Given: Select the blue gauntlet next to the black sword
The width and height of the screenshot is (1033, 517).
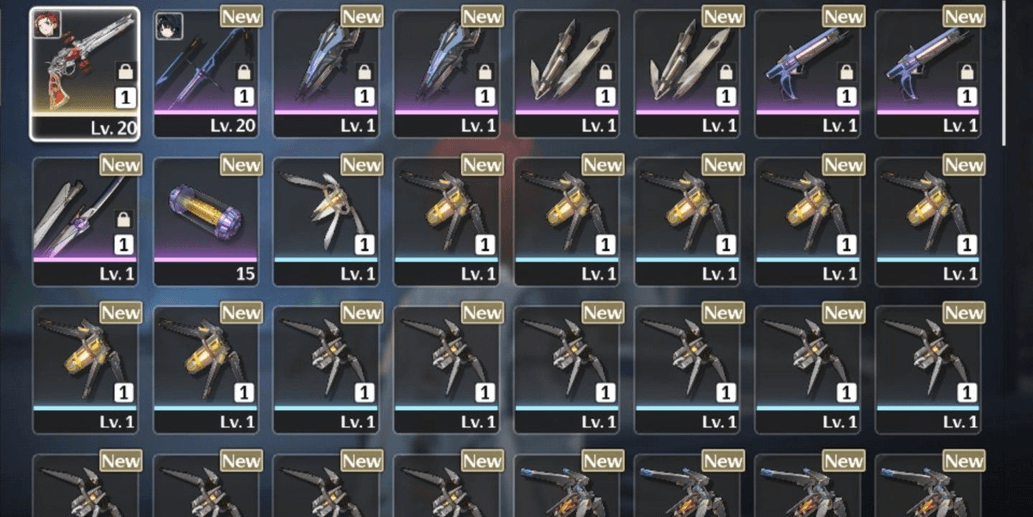Looking at the screenshot, I should (x=326, y=74).
